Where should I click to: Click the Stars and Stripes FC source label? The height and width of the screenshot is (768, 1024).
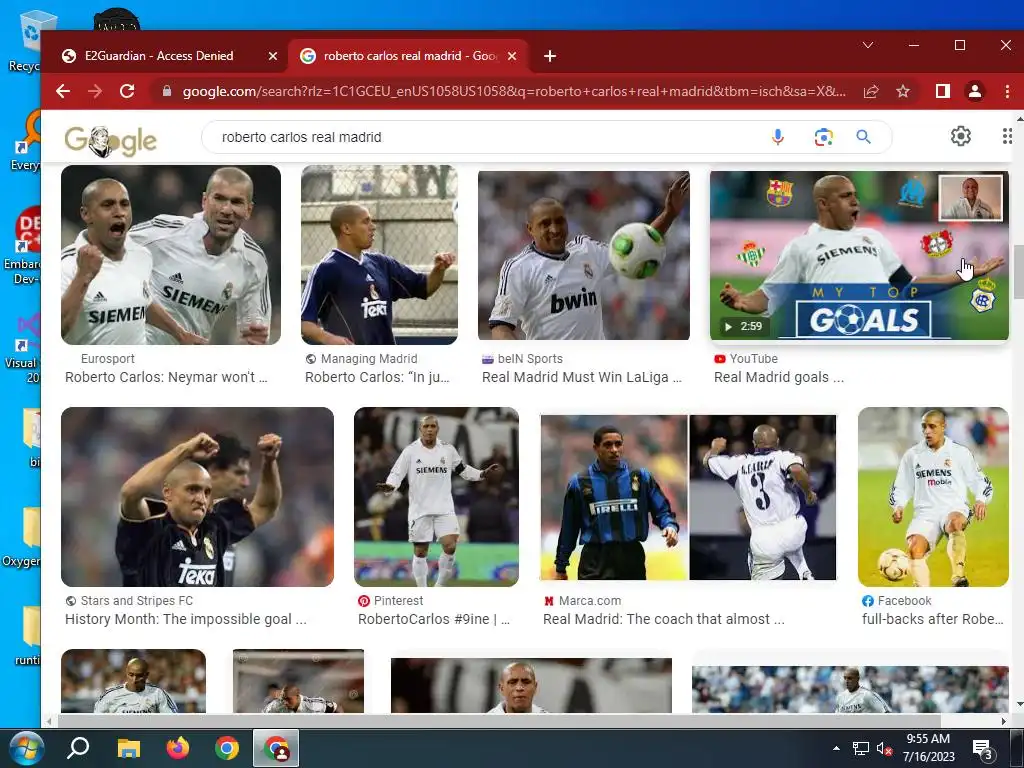tap(136, 601)
